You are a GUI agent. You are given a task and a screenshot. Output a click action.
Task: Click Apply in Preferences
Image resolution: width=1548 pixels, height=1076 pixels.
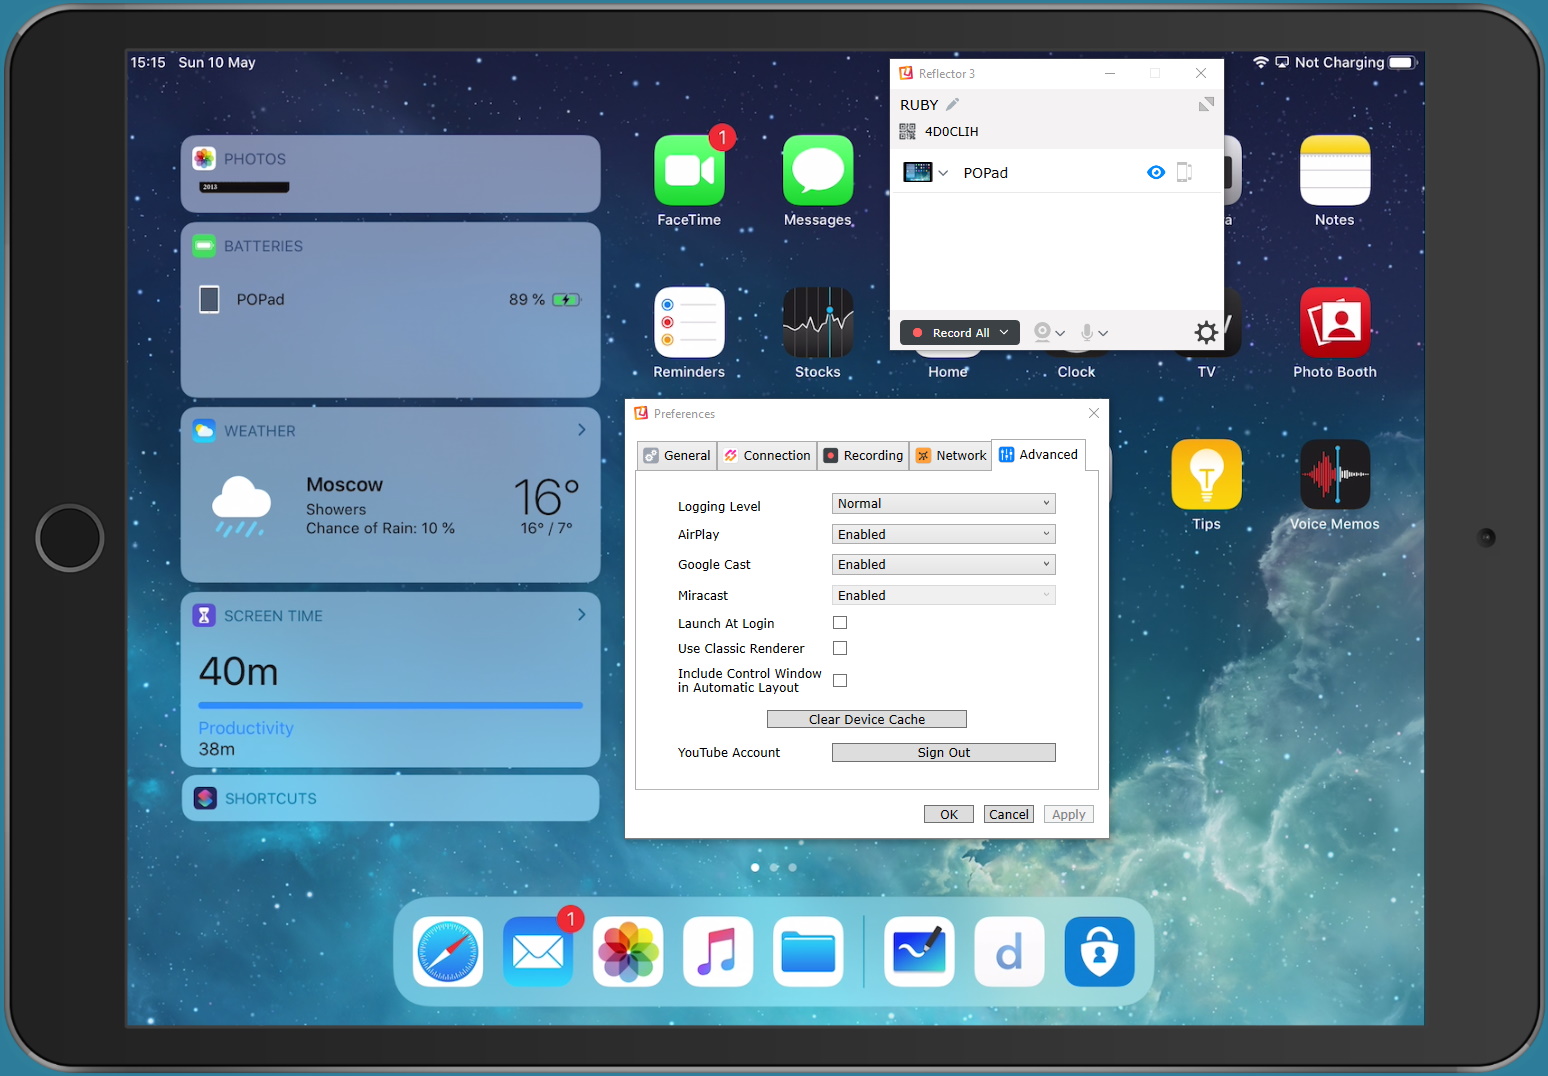tap(1069, 814)
